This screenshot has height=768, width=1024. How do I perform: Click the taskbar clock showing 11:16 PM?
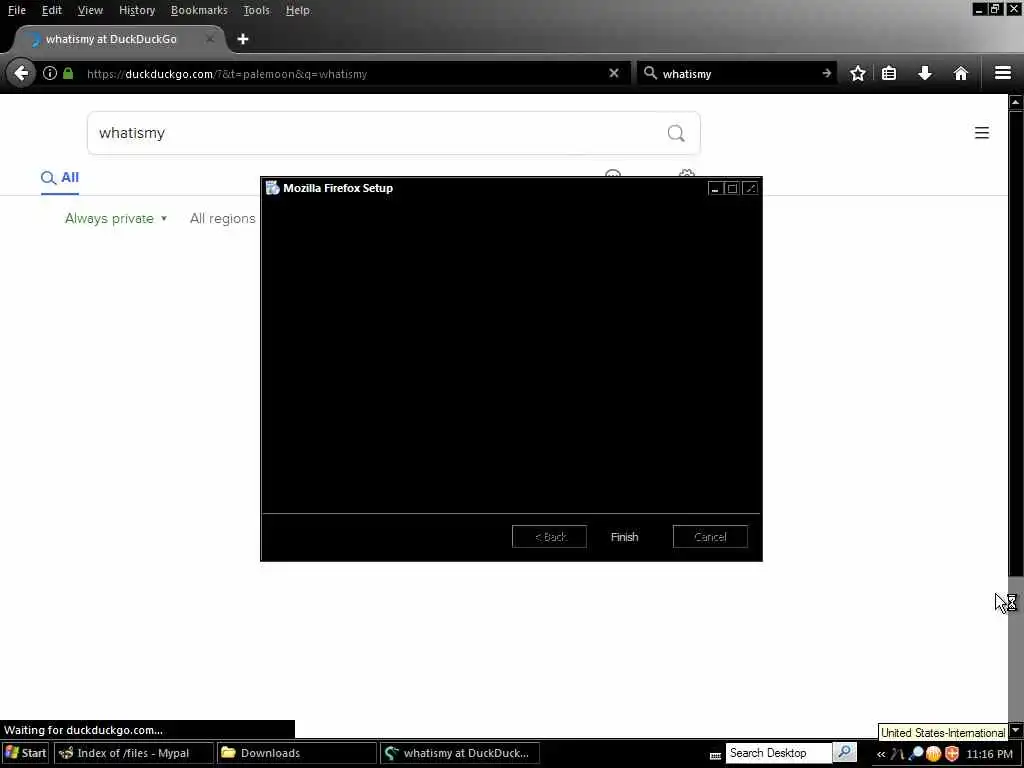click(989, 754)
